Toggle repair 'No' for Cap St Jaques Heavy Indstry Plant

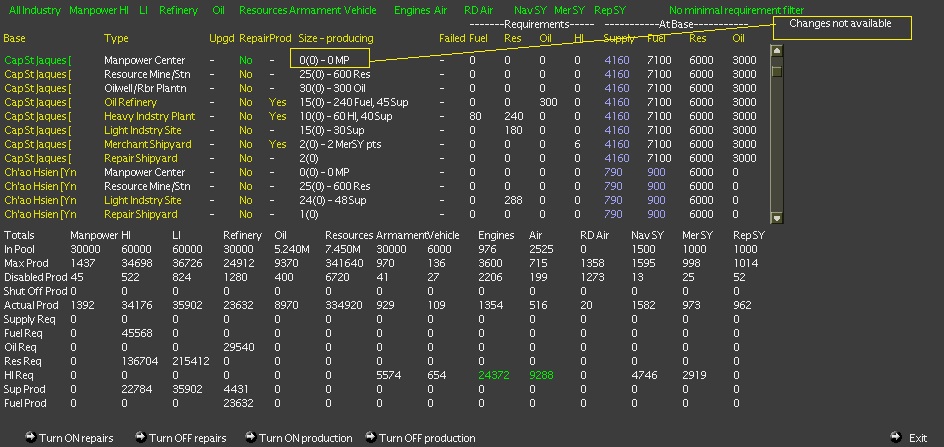pos(246,116)
